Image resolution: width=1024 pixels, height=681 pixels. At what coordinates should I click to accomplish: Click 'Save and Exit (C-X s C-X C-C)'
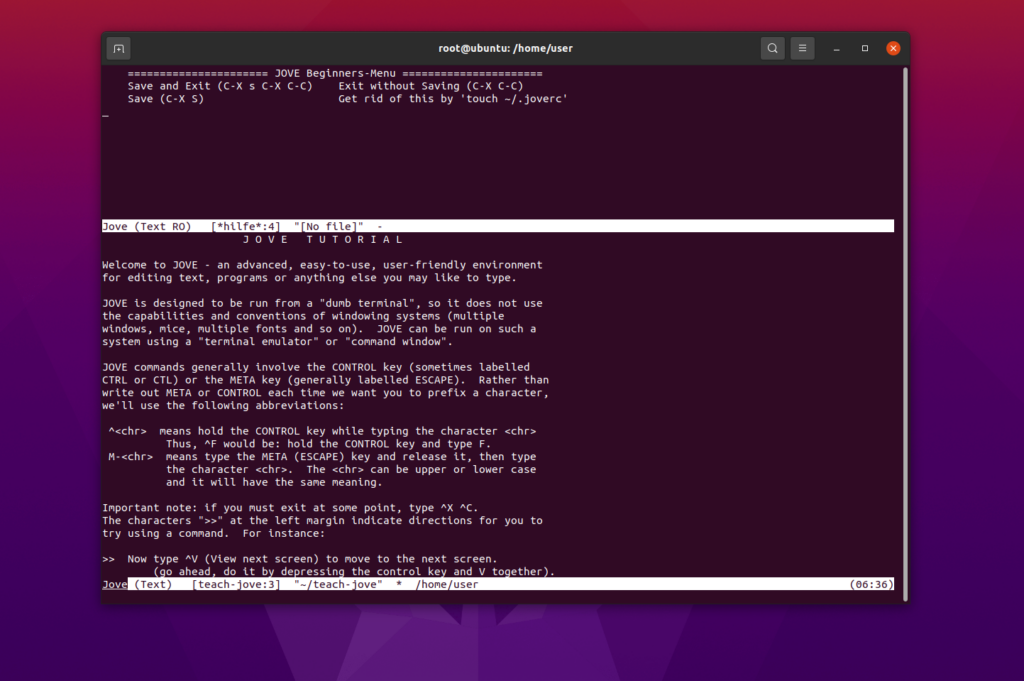220,86
